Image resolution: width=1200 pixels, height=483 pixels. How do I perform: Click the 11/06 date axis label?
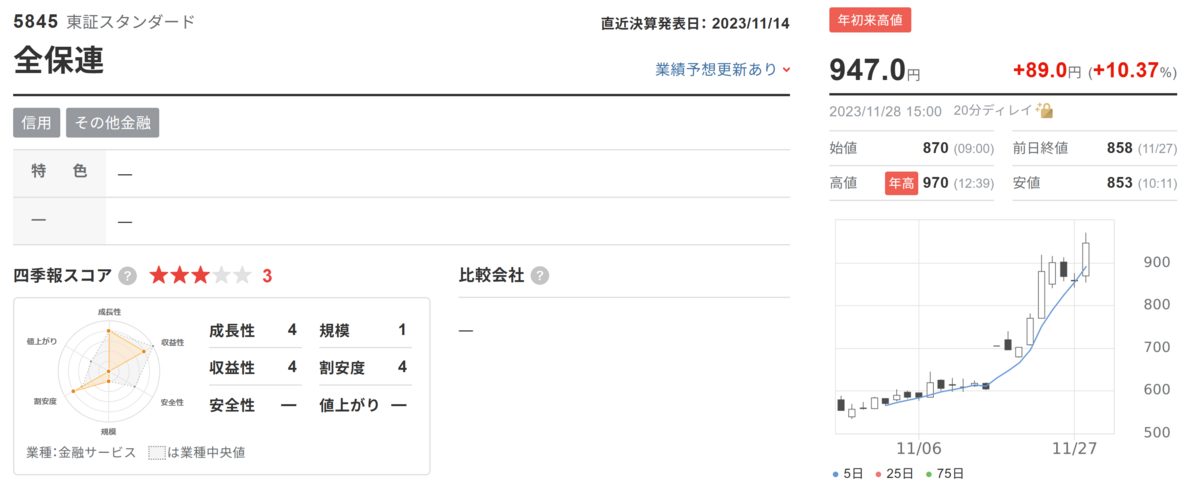[x=920, y=447]
